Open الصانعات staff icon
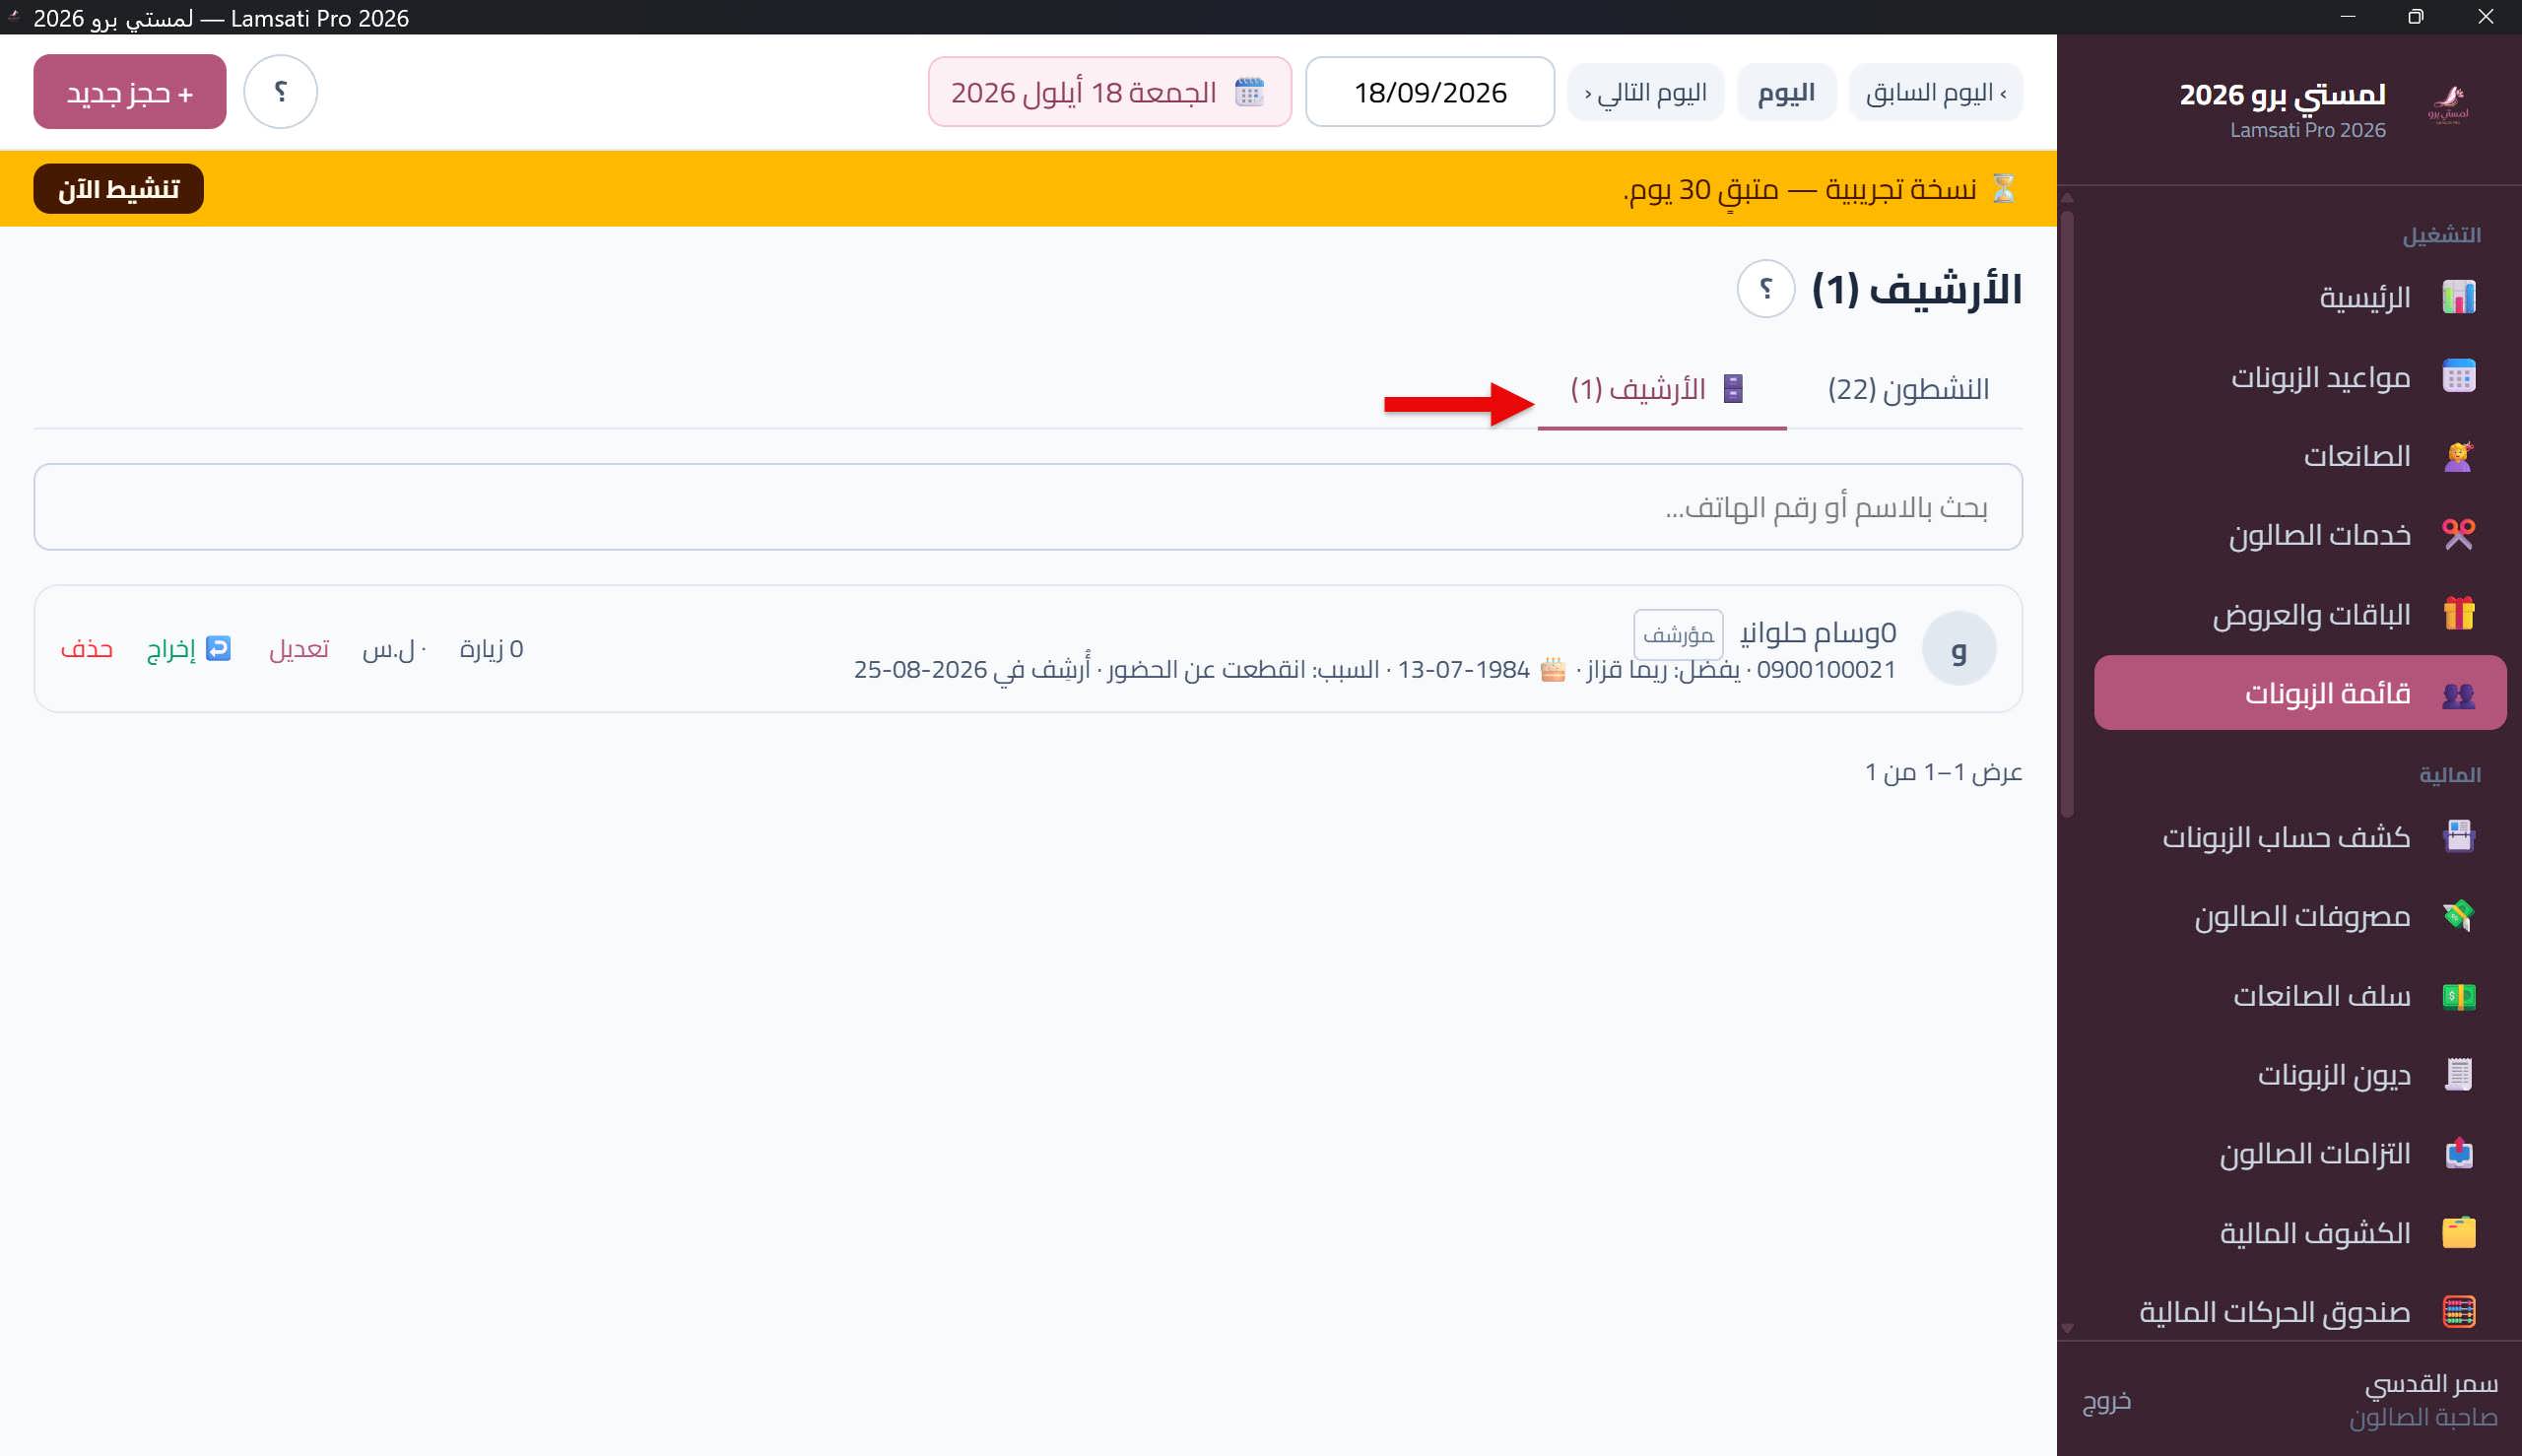 2458,455
